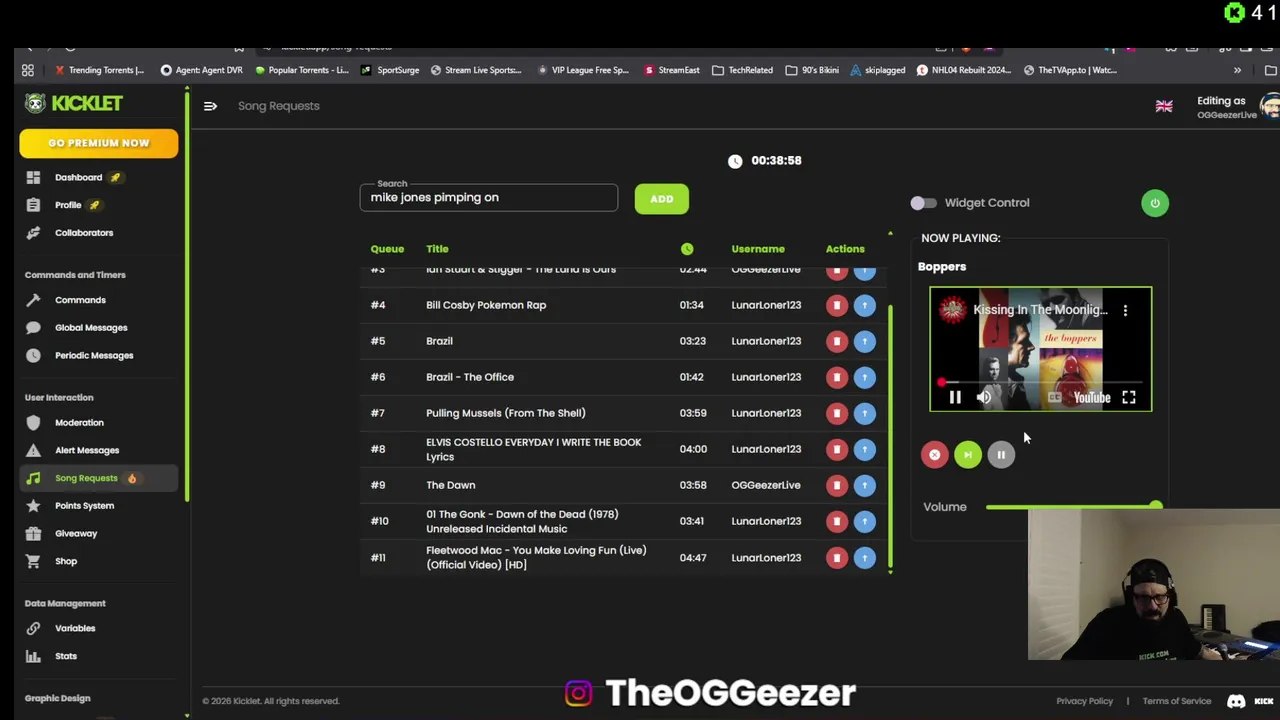
Task: Toggle the Widget Control switch
Action: 923,203
